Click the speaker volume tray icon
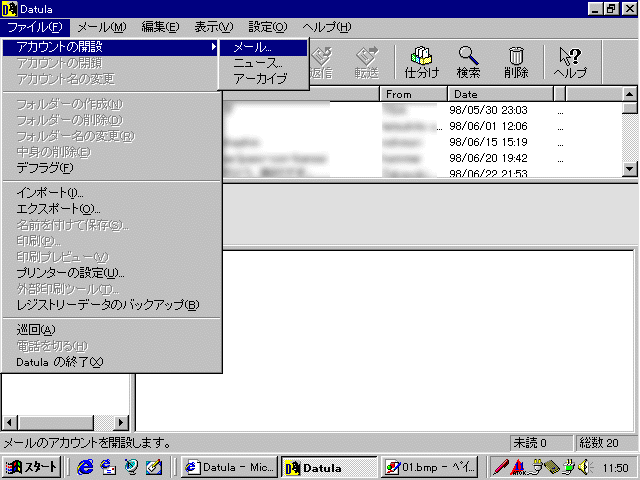 [x=586, y=467]
